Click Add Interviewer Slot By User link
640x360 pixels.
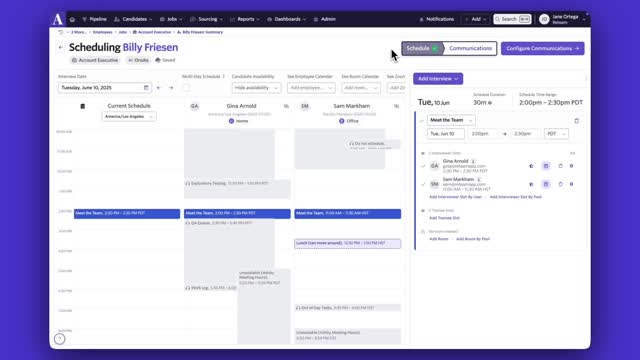pyautogui.click(x=455, y=197)
